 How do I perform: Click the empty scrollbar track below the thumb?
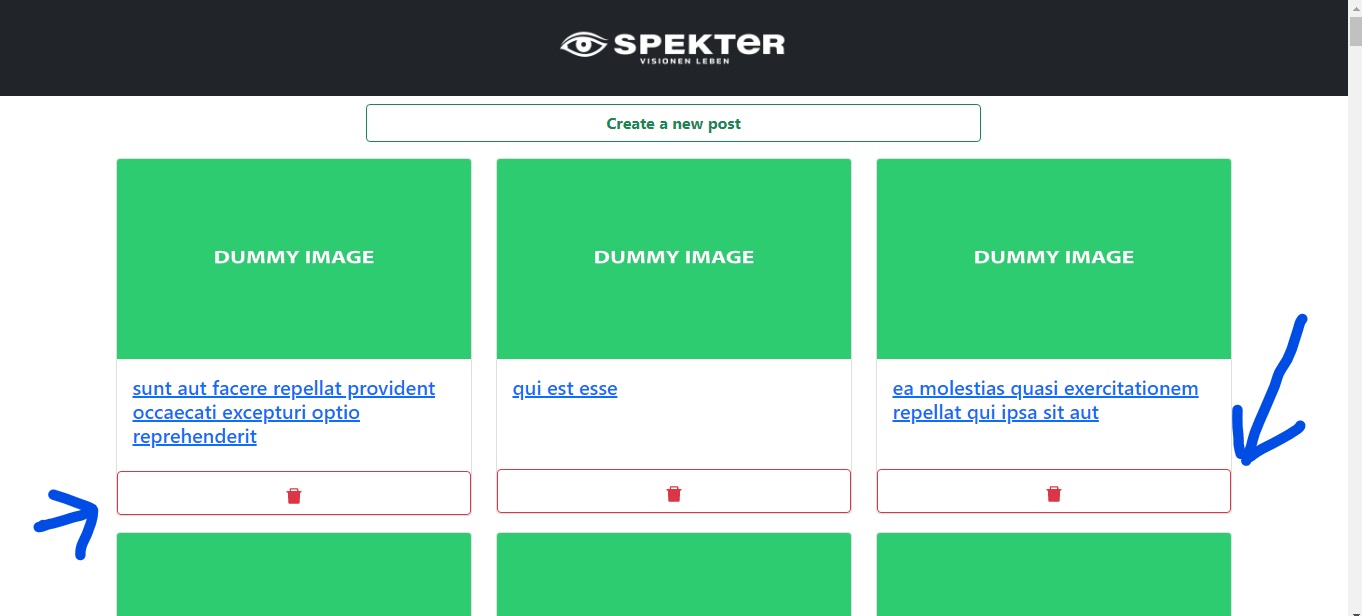1355,330
